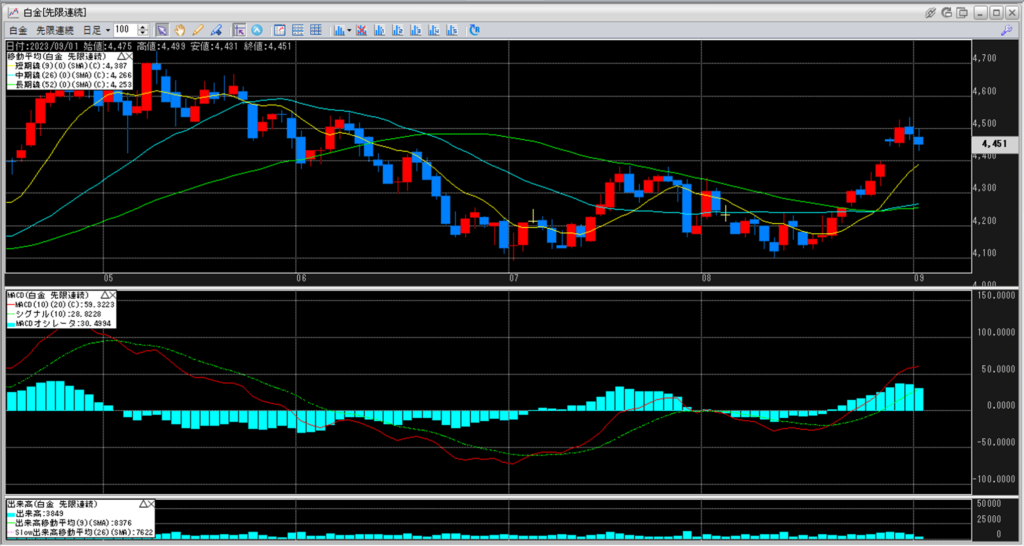This screenshot has width=1024, height=546.
Task: Click the link window icon in title bar
Action: 931,12
